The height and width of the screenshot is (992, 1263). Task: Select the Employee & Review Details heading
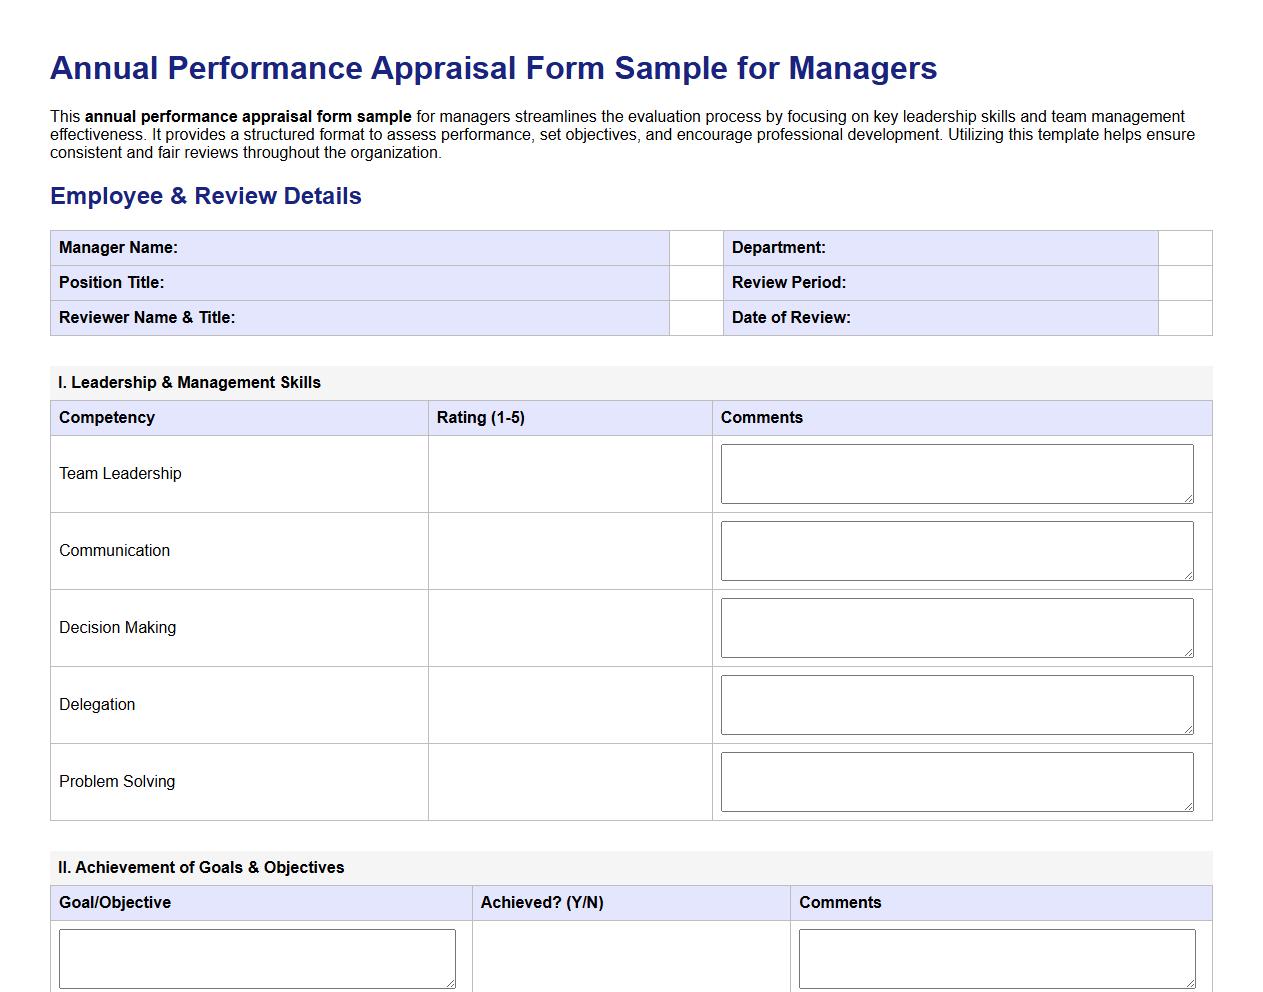tap(206, 196)
